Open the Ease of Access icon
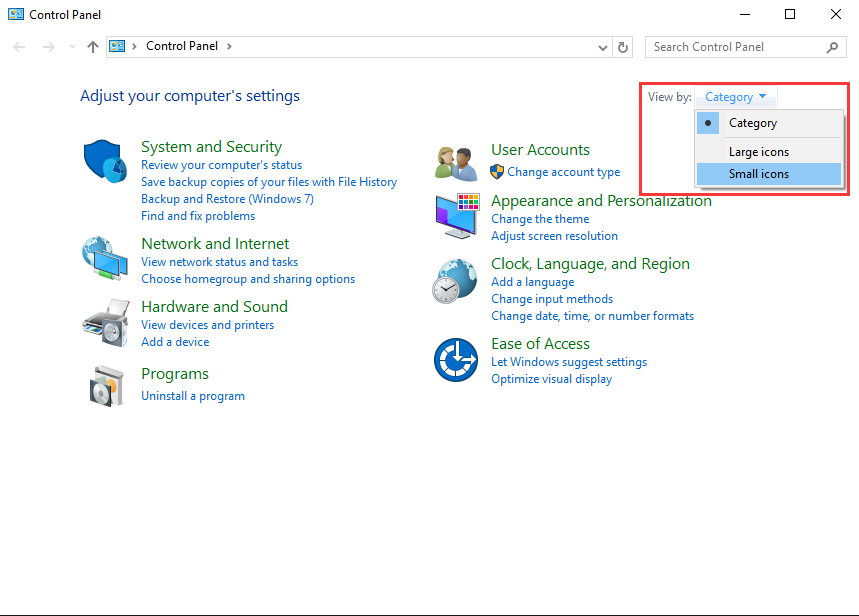Viewport: 859px width, 616px height. point(456,360)
